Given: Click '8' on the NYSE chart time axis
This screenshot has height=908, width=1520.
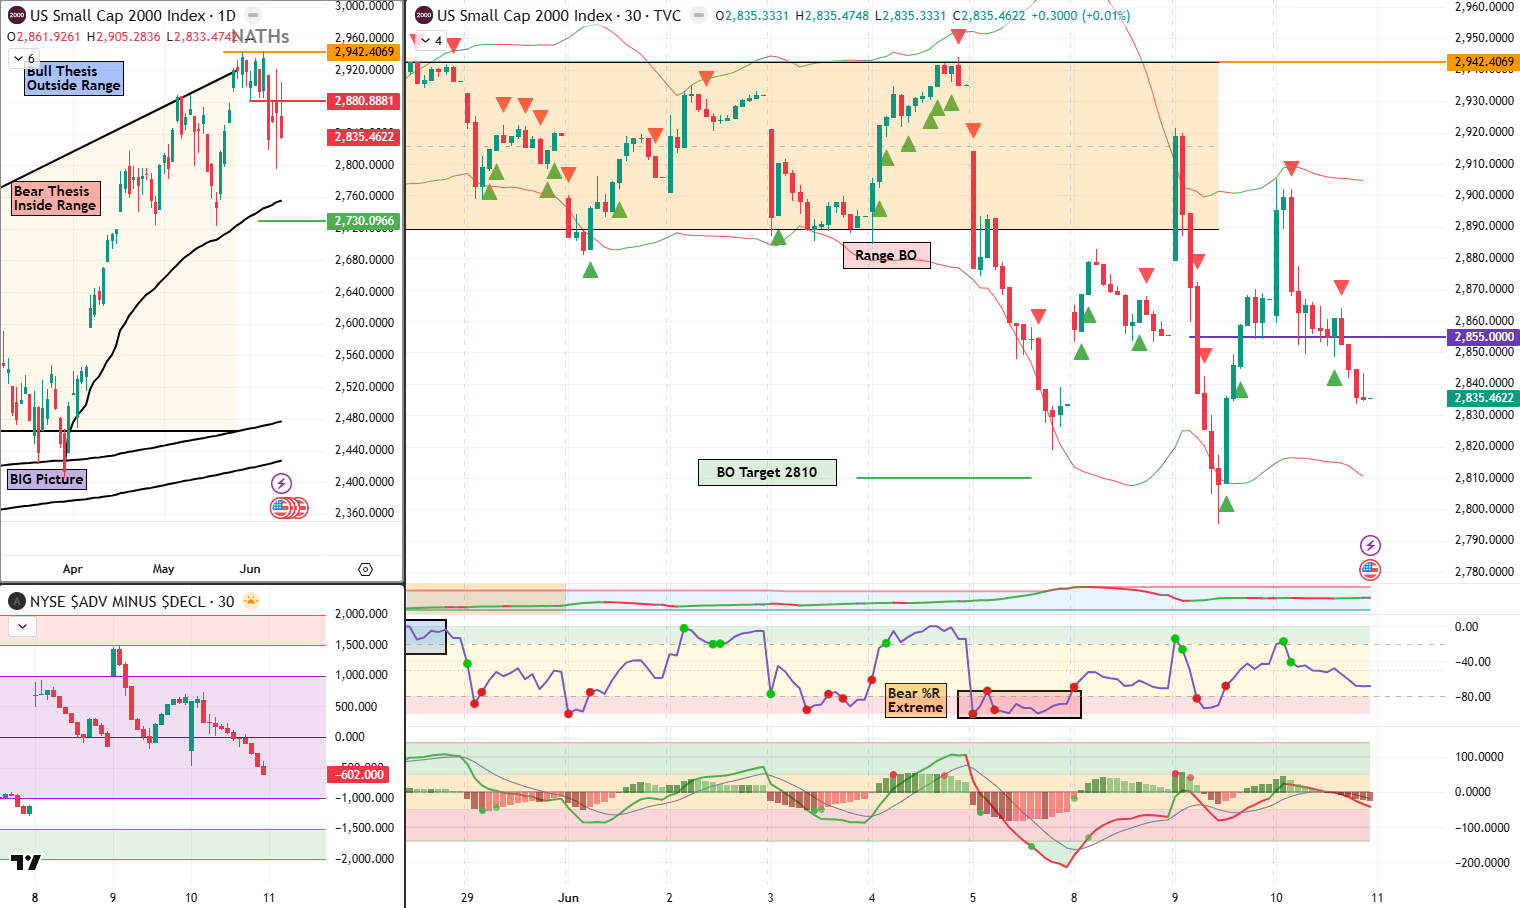Looking at the screenshot, I should click(x=35, y=897).
